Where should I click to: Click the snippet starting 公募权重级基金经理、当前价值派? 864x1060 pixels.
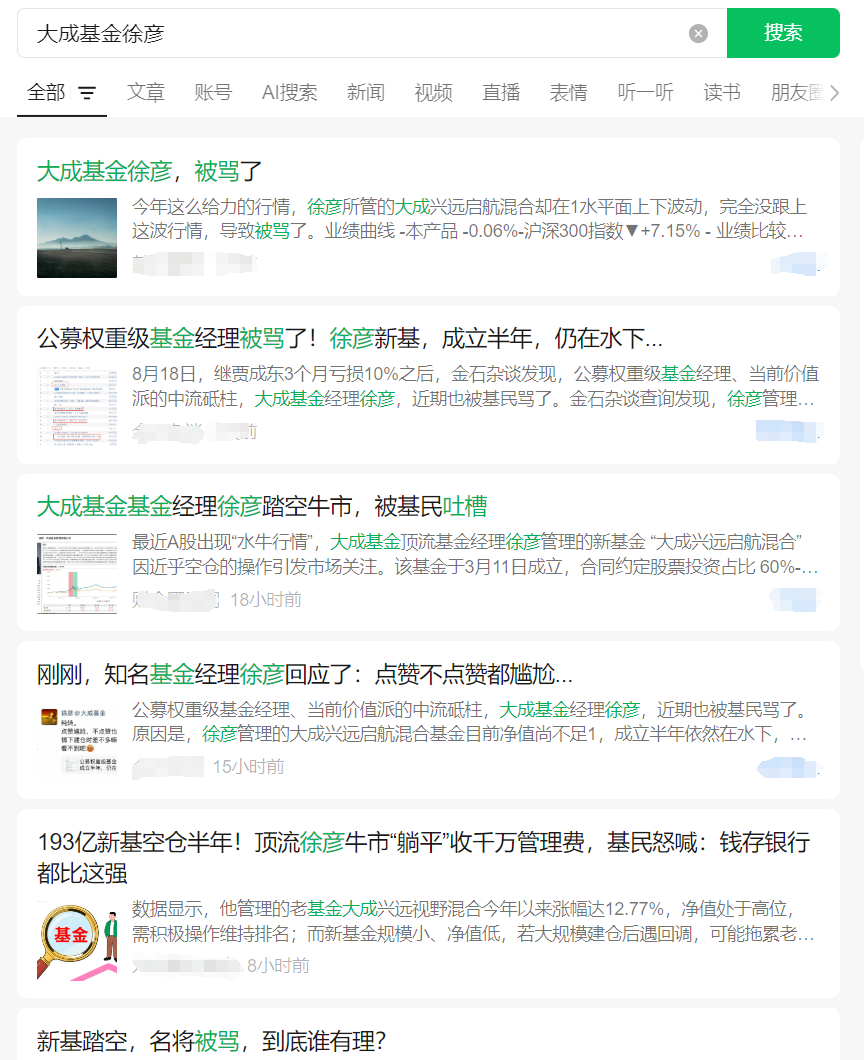click(469, 721)
